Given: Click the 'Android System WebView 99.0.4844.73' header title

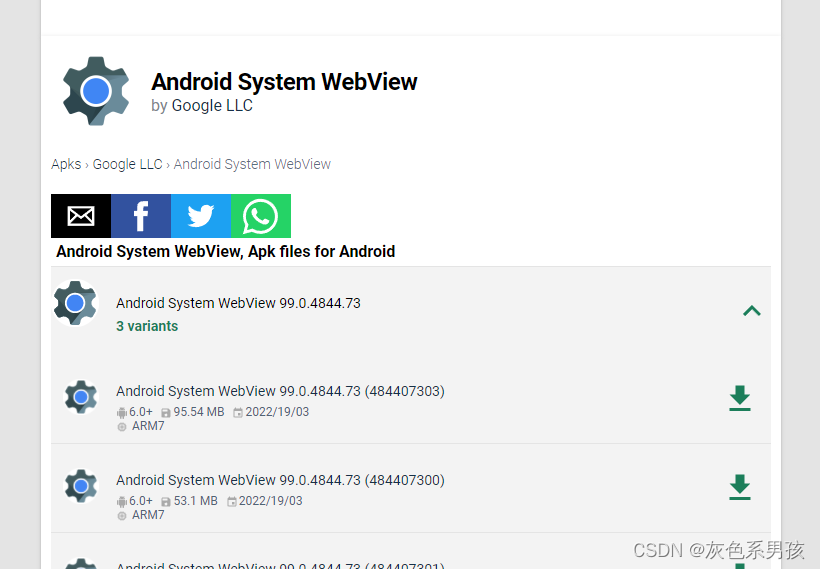Looking at the screenshot, I should coord(238,303).
